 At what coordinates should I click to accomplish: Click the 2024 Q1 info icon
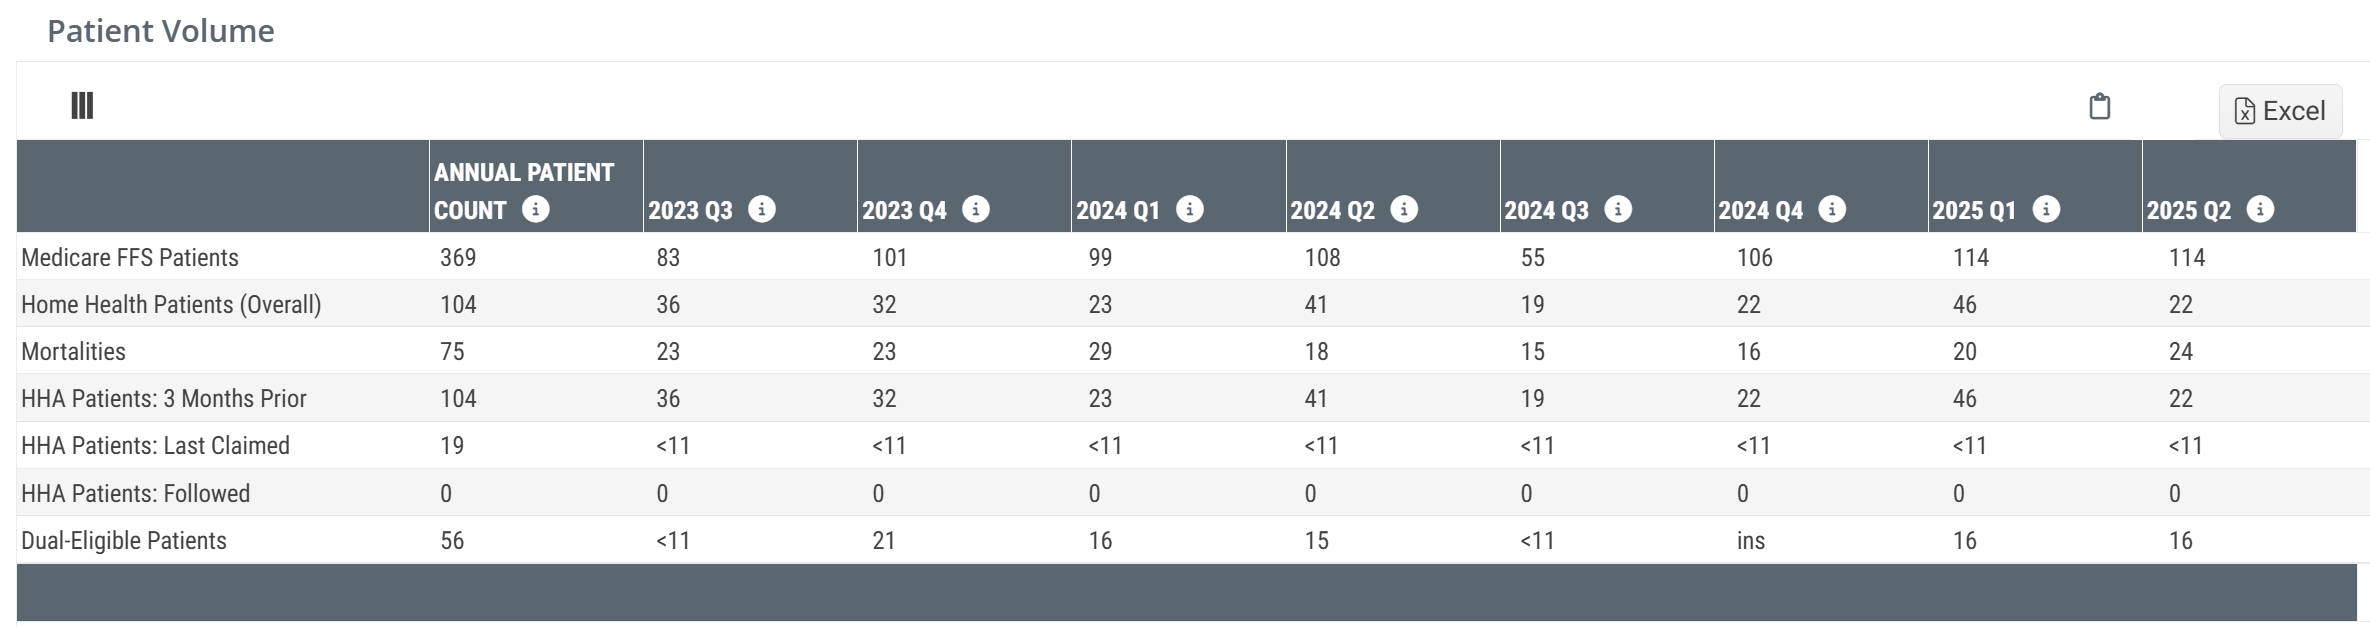point(1190,209)
